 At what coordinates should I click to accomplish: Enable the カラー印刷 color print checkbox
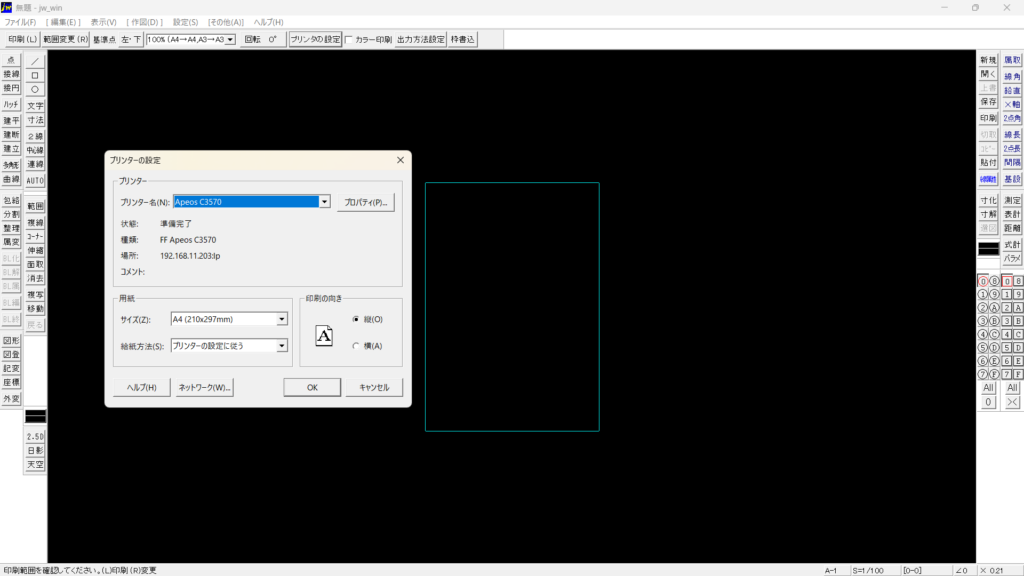(349, 40)
